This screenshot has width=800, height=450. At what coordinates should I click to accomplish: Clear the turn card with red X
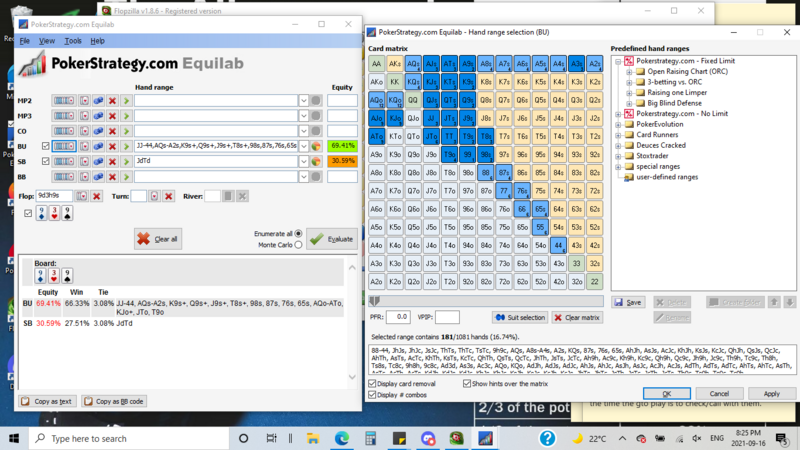168,196
